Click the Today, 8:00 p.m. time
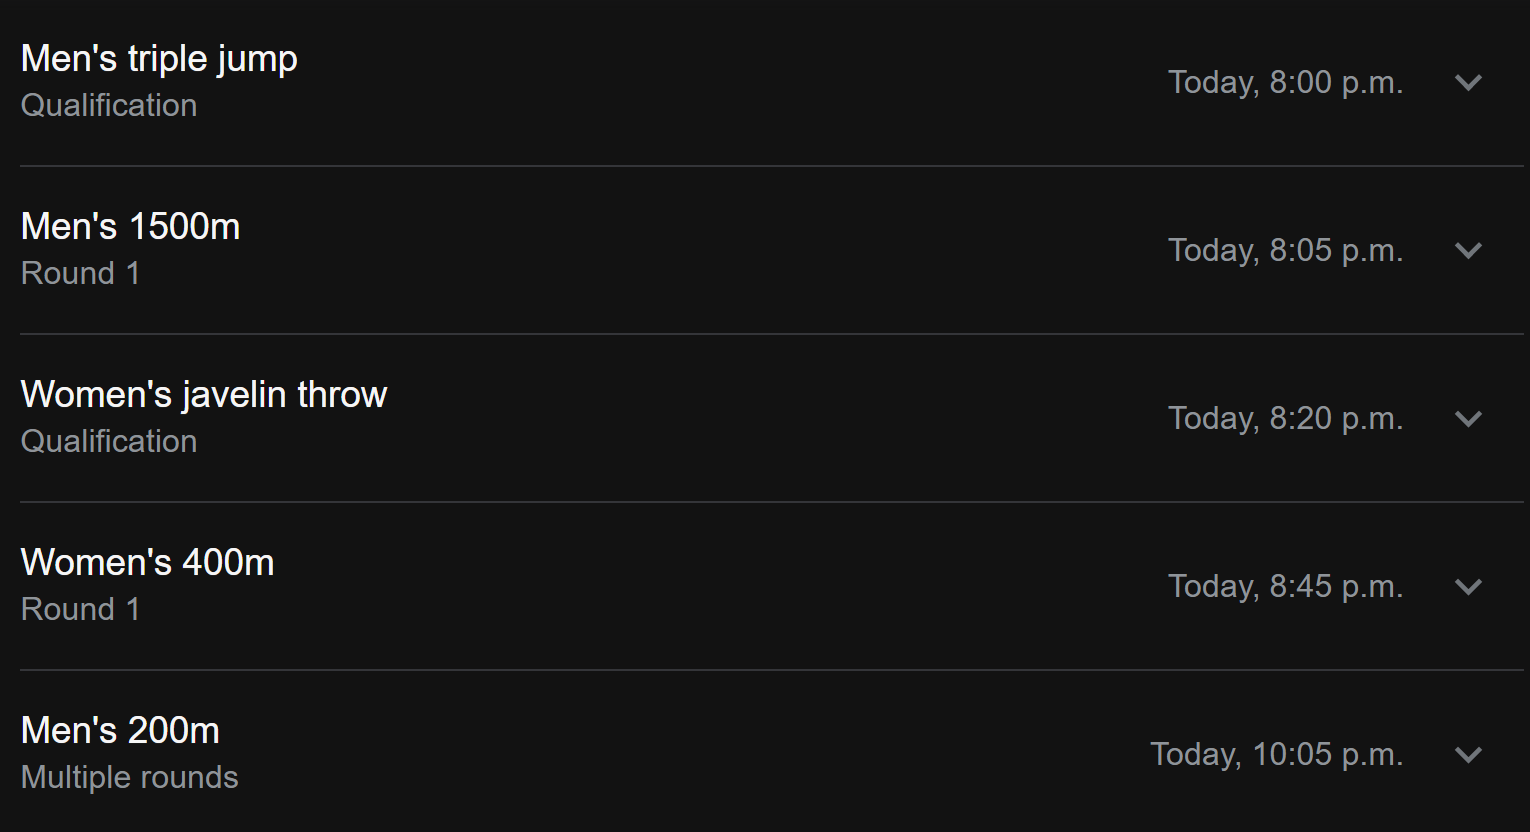Screen dimensions: 1530x832 click(x=1286, y=82)
